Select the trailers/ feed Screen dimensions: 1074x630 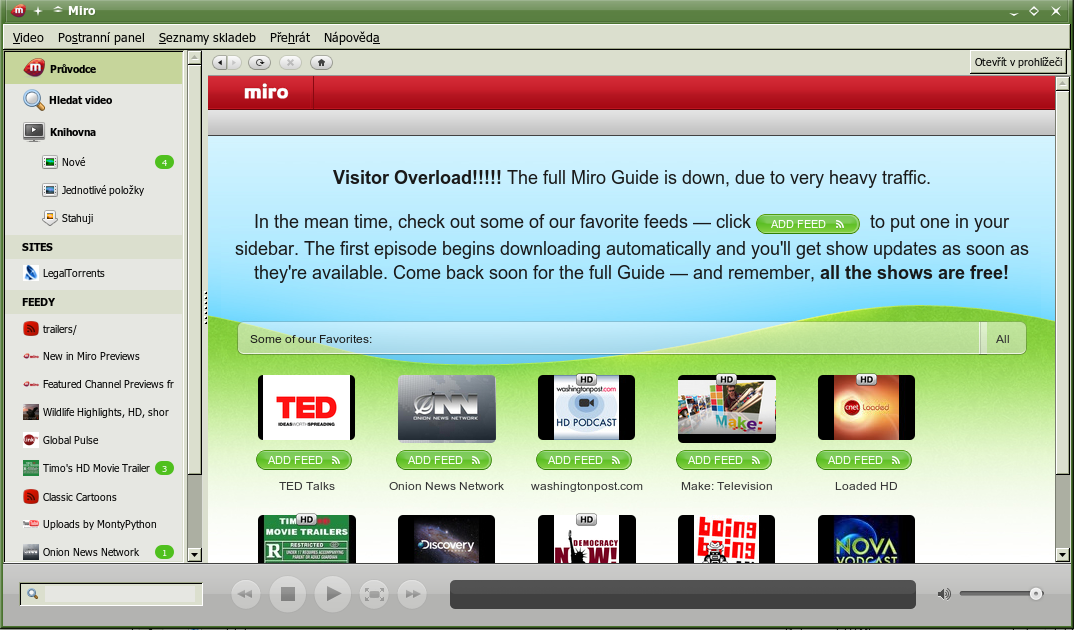(x=94, y=329)
